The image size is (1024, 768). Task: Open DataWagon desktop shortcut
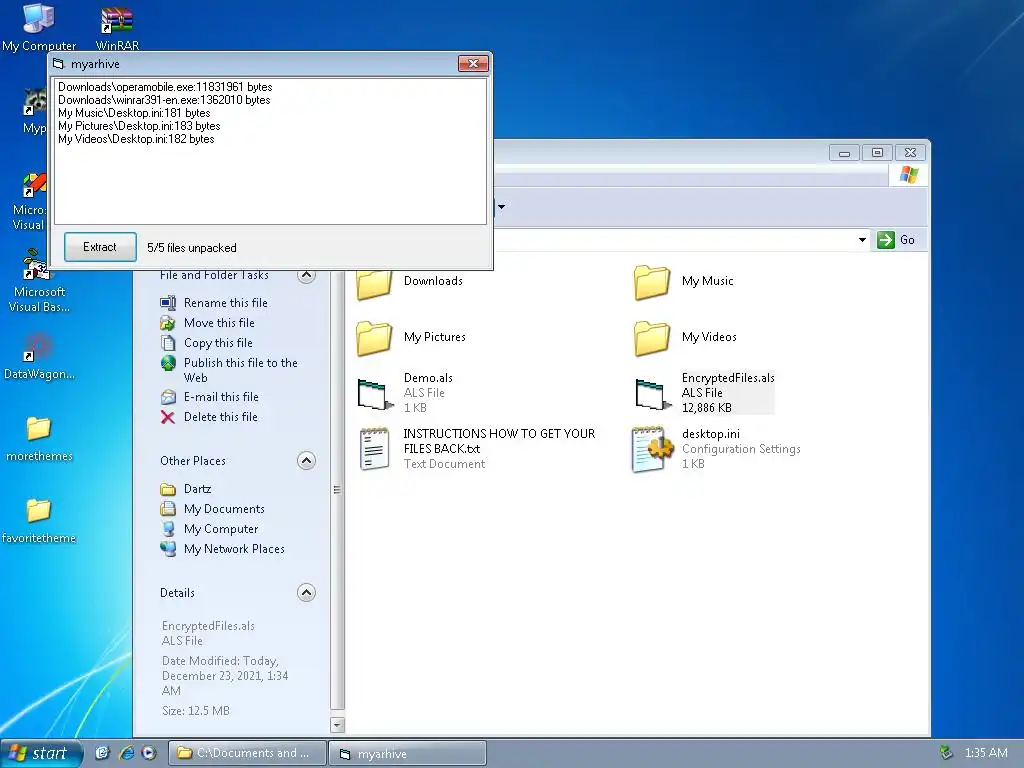point(39,357)
